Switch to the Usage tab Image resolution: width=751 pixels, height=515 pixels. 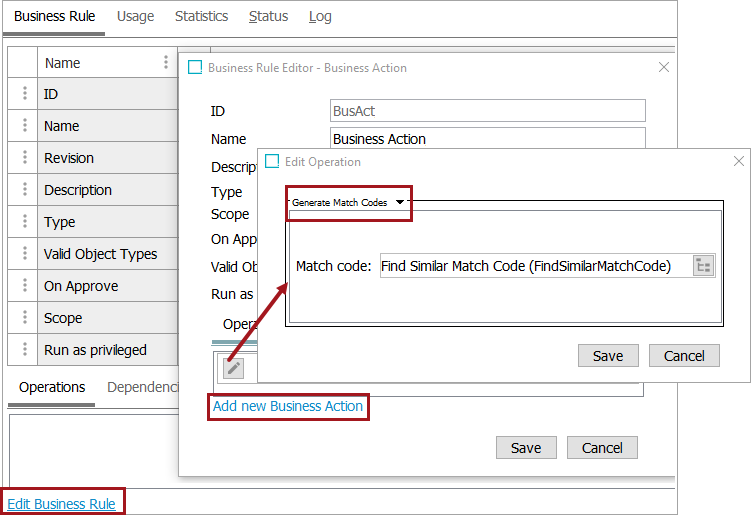[x=135, y=16]
